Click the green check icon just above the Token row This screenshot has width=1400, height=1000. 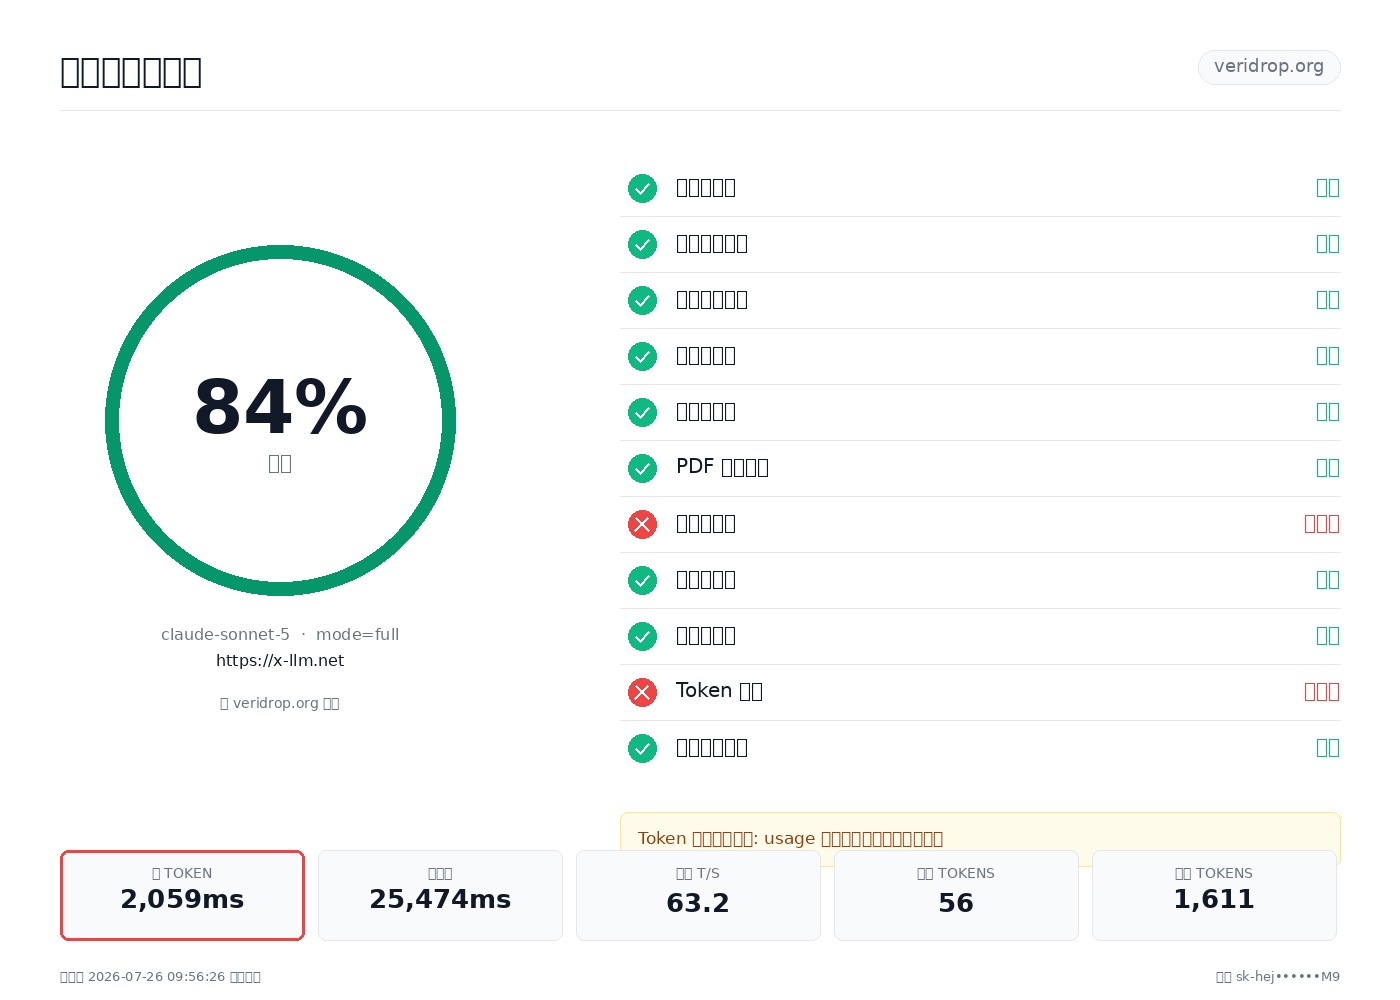point(642,636)
